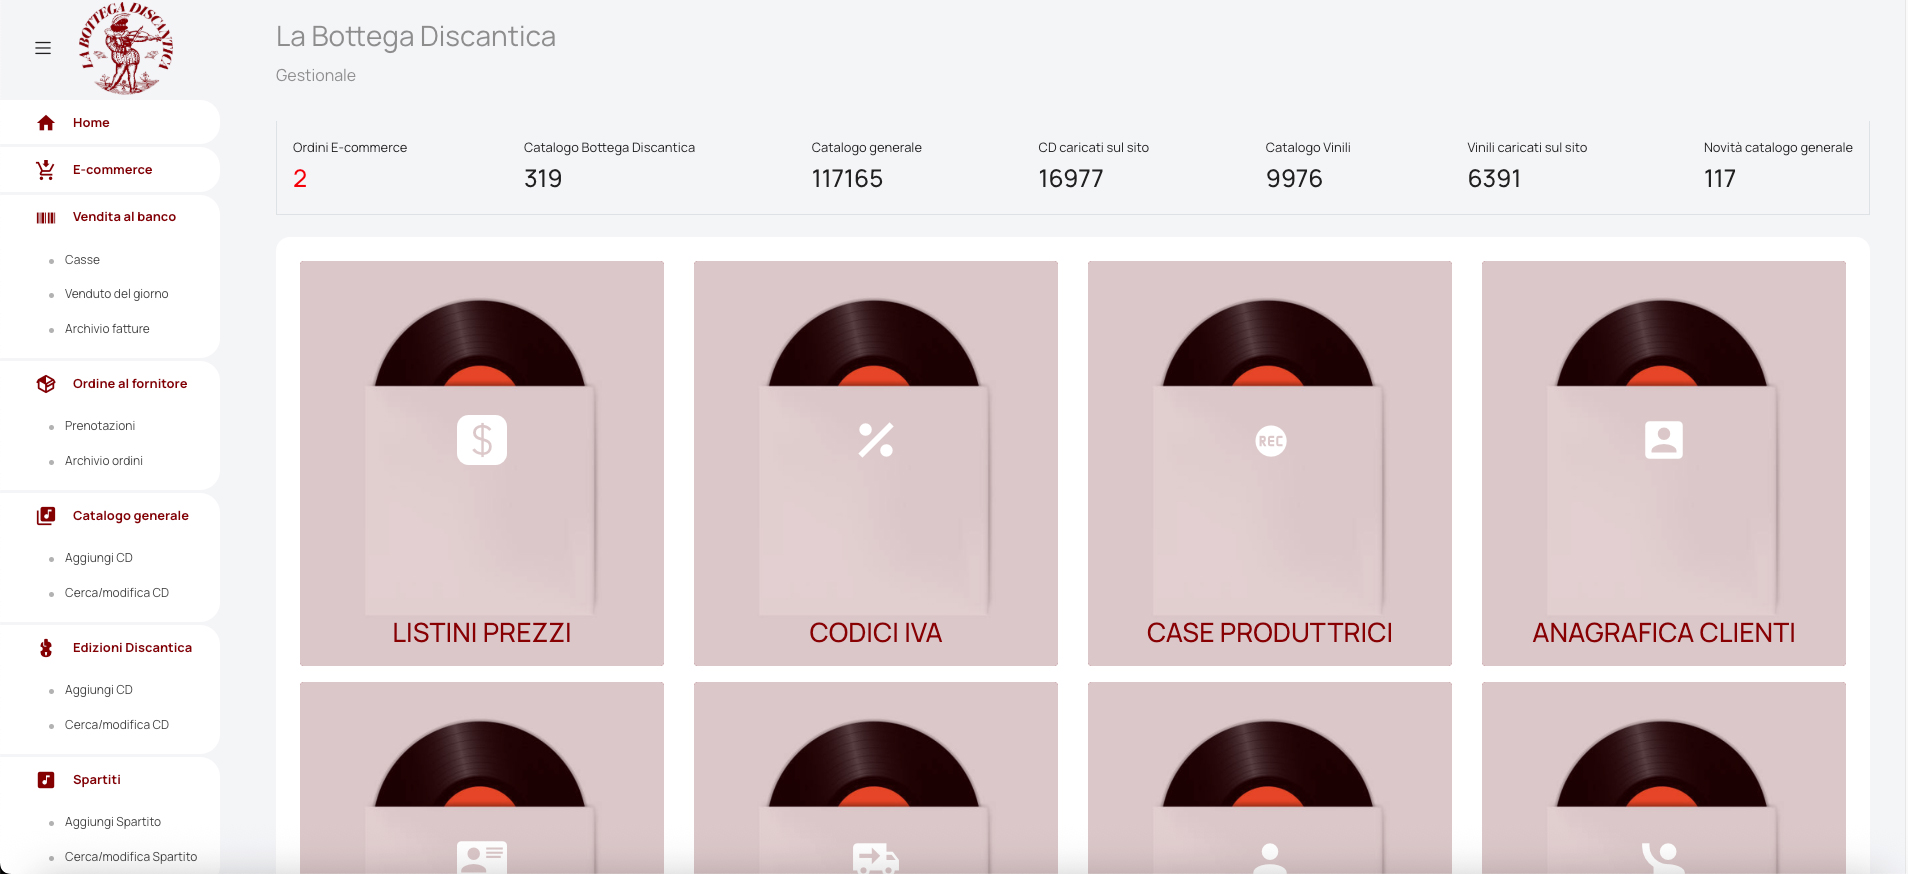Click the E-commerce shopping cart icon
Screen dimensions: 1908x874
[46, 170]
